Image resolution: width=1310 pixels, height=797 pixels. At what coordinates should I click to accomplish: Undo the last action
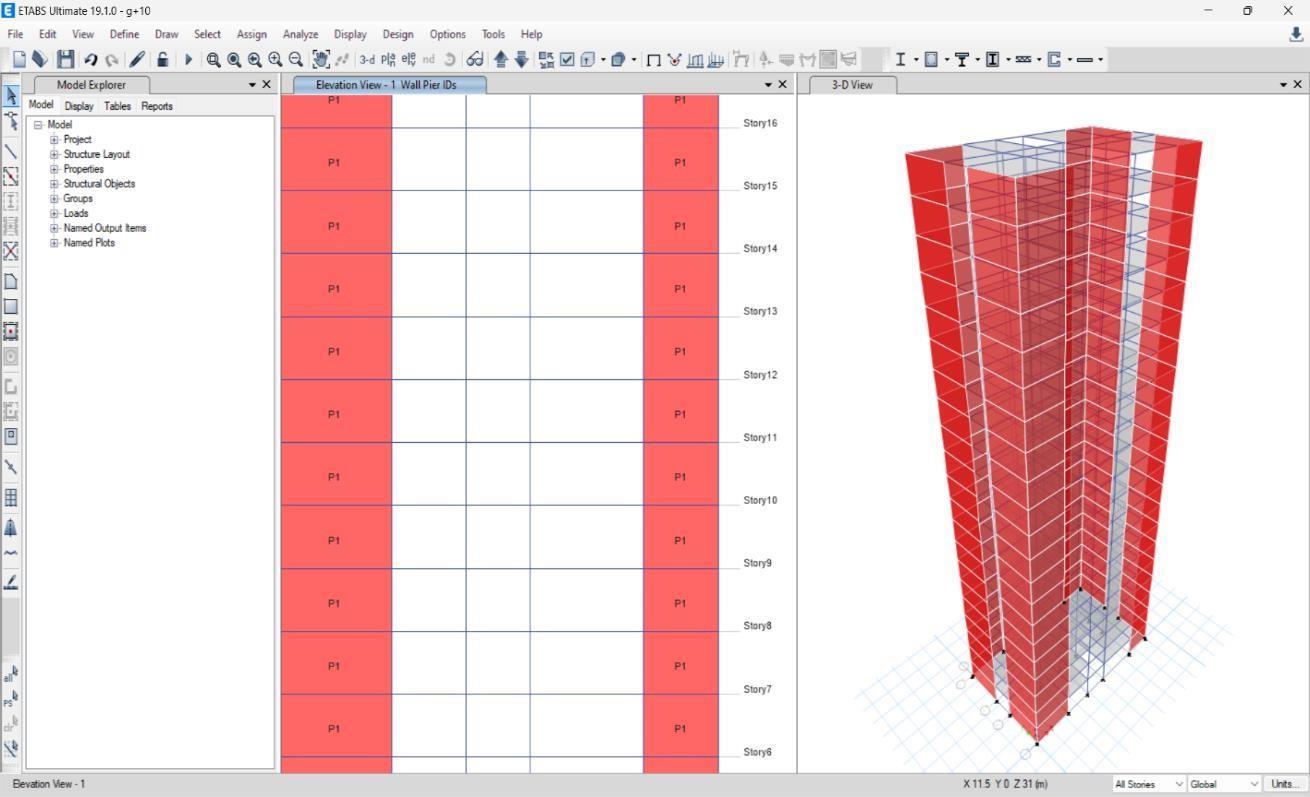[x=91, y=60]
